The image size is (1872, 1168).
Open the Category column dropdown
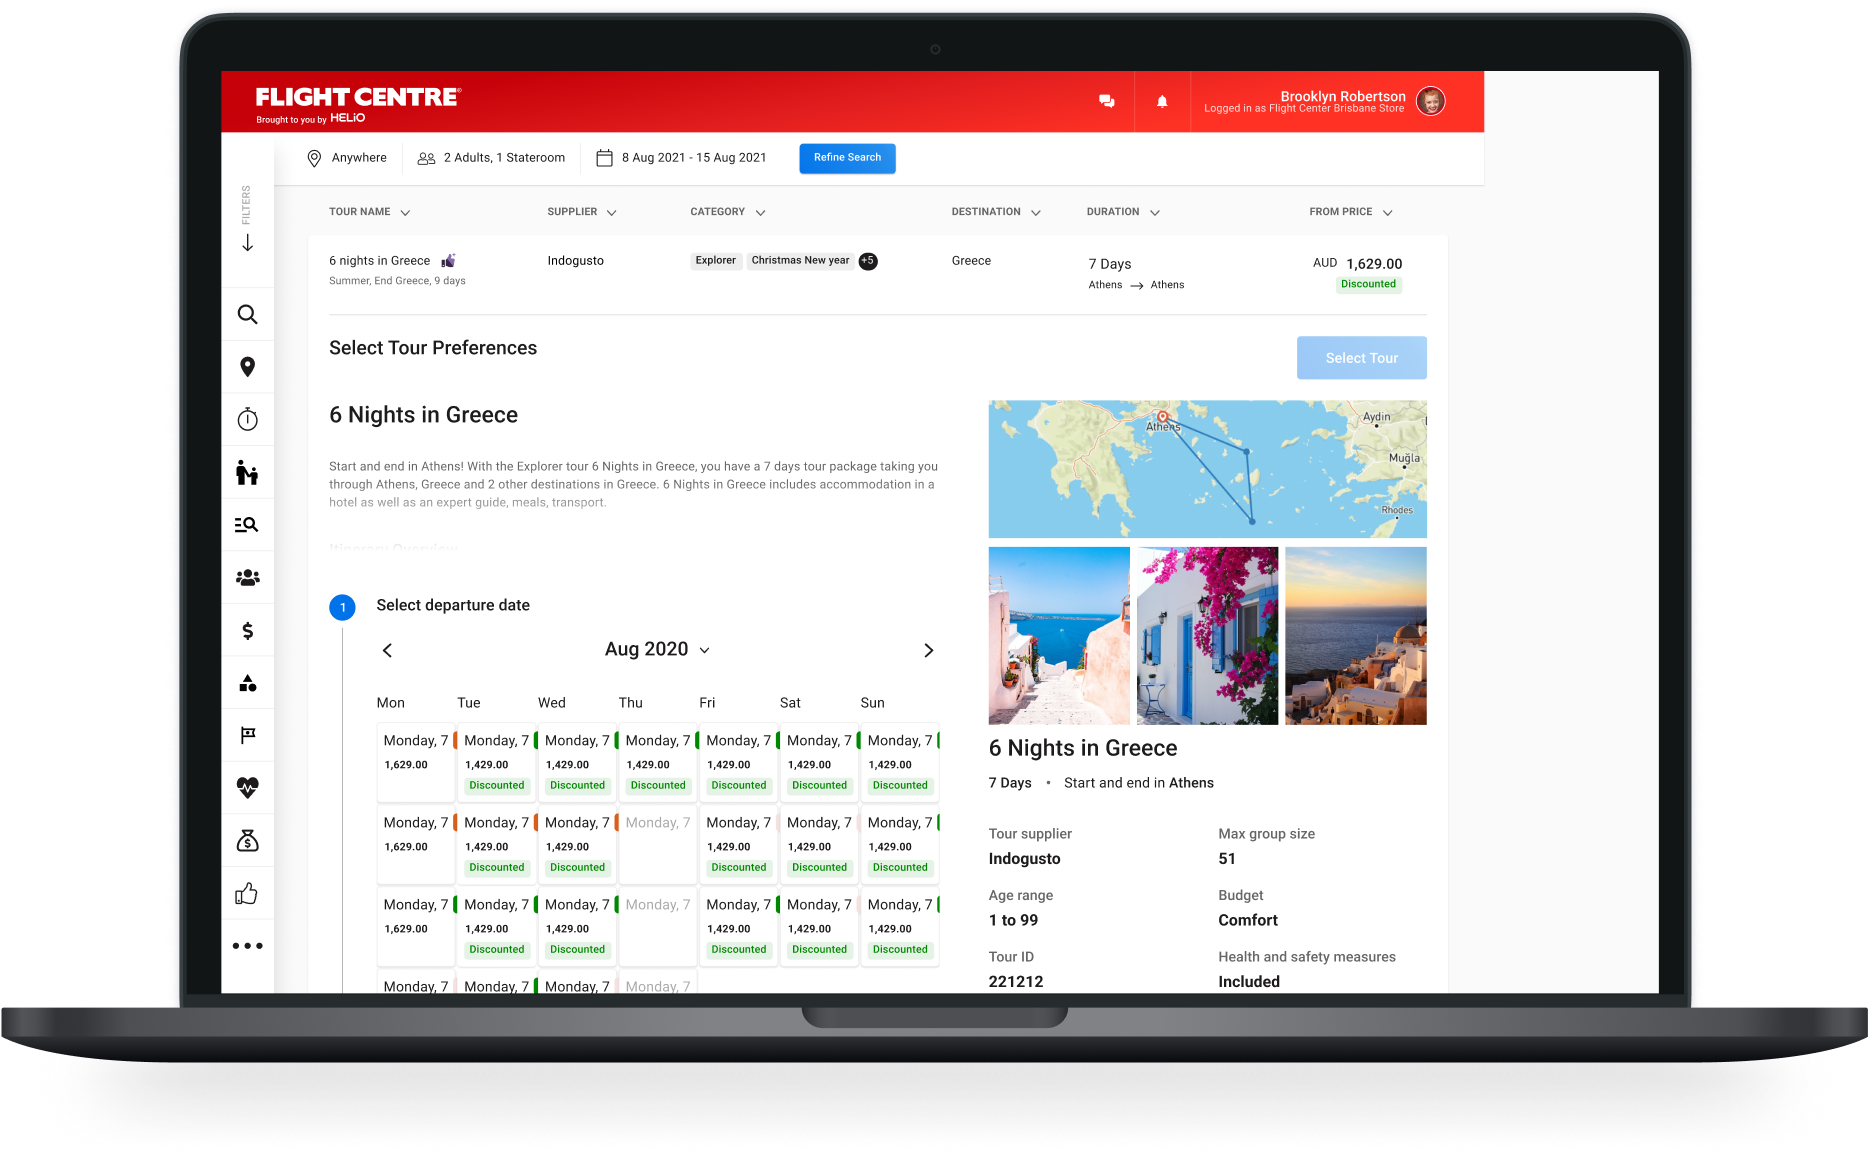point(760,213)
